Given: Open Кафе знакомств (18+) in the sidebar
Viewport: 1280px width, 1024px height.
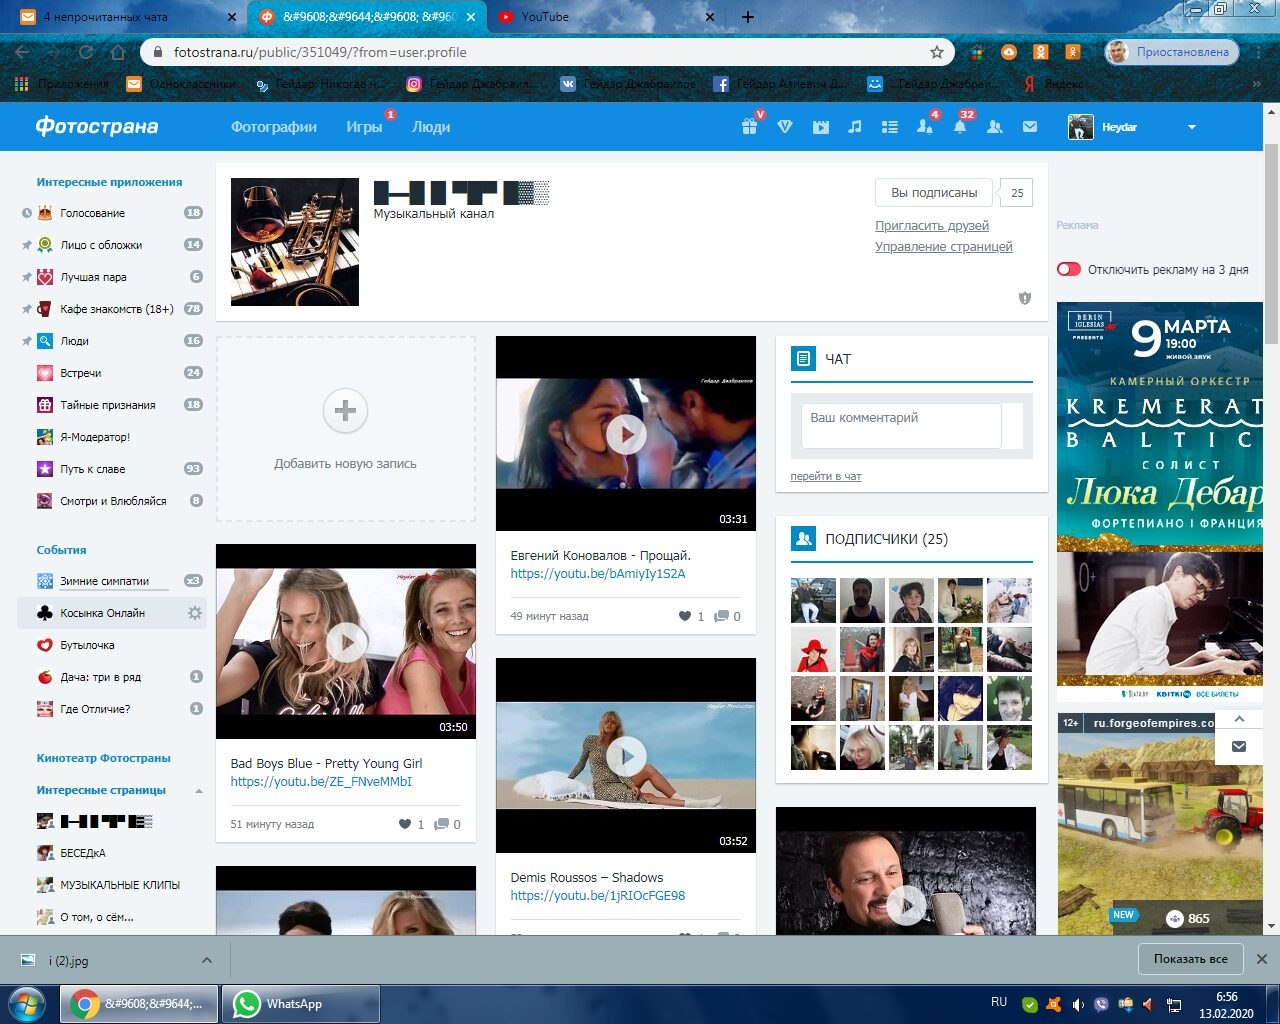Looking at the screenshot, I should tap(116, 309).
